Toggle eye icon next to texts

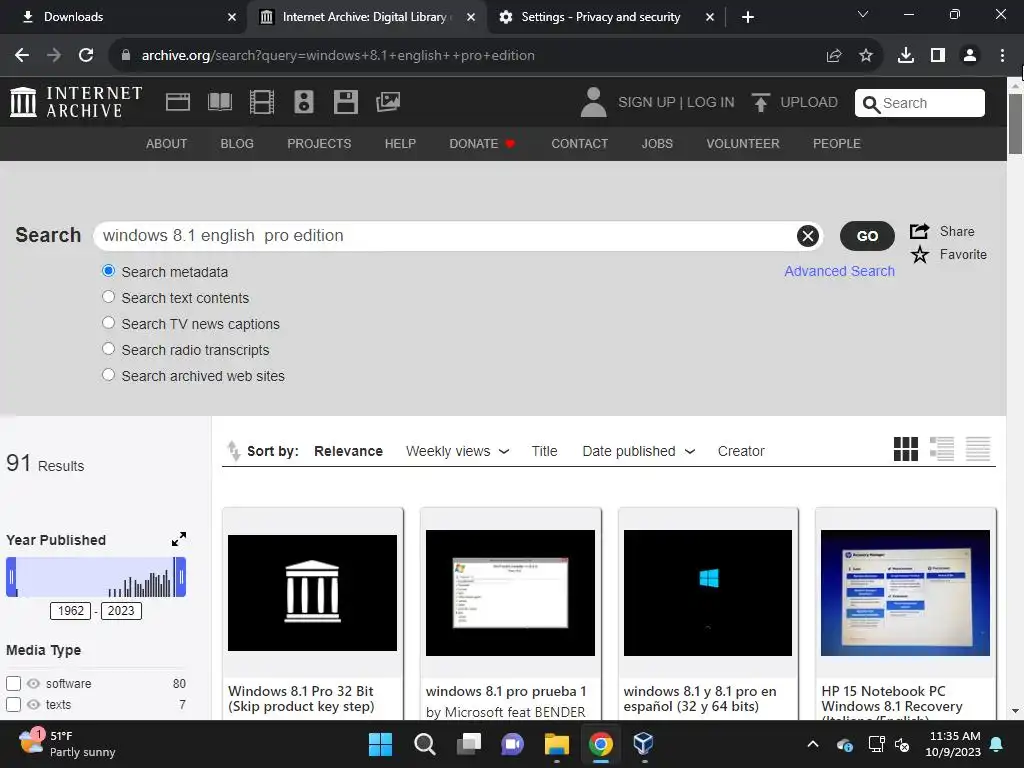point(33,705)
